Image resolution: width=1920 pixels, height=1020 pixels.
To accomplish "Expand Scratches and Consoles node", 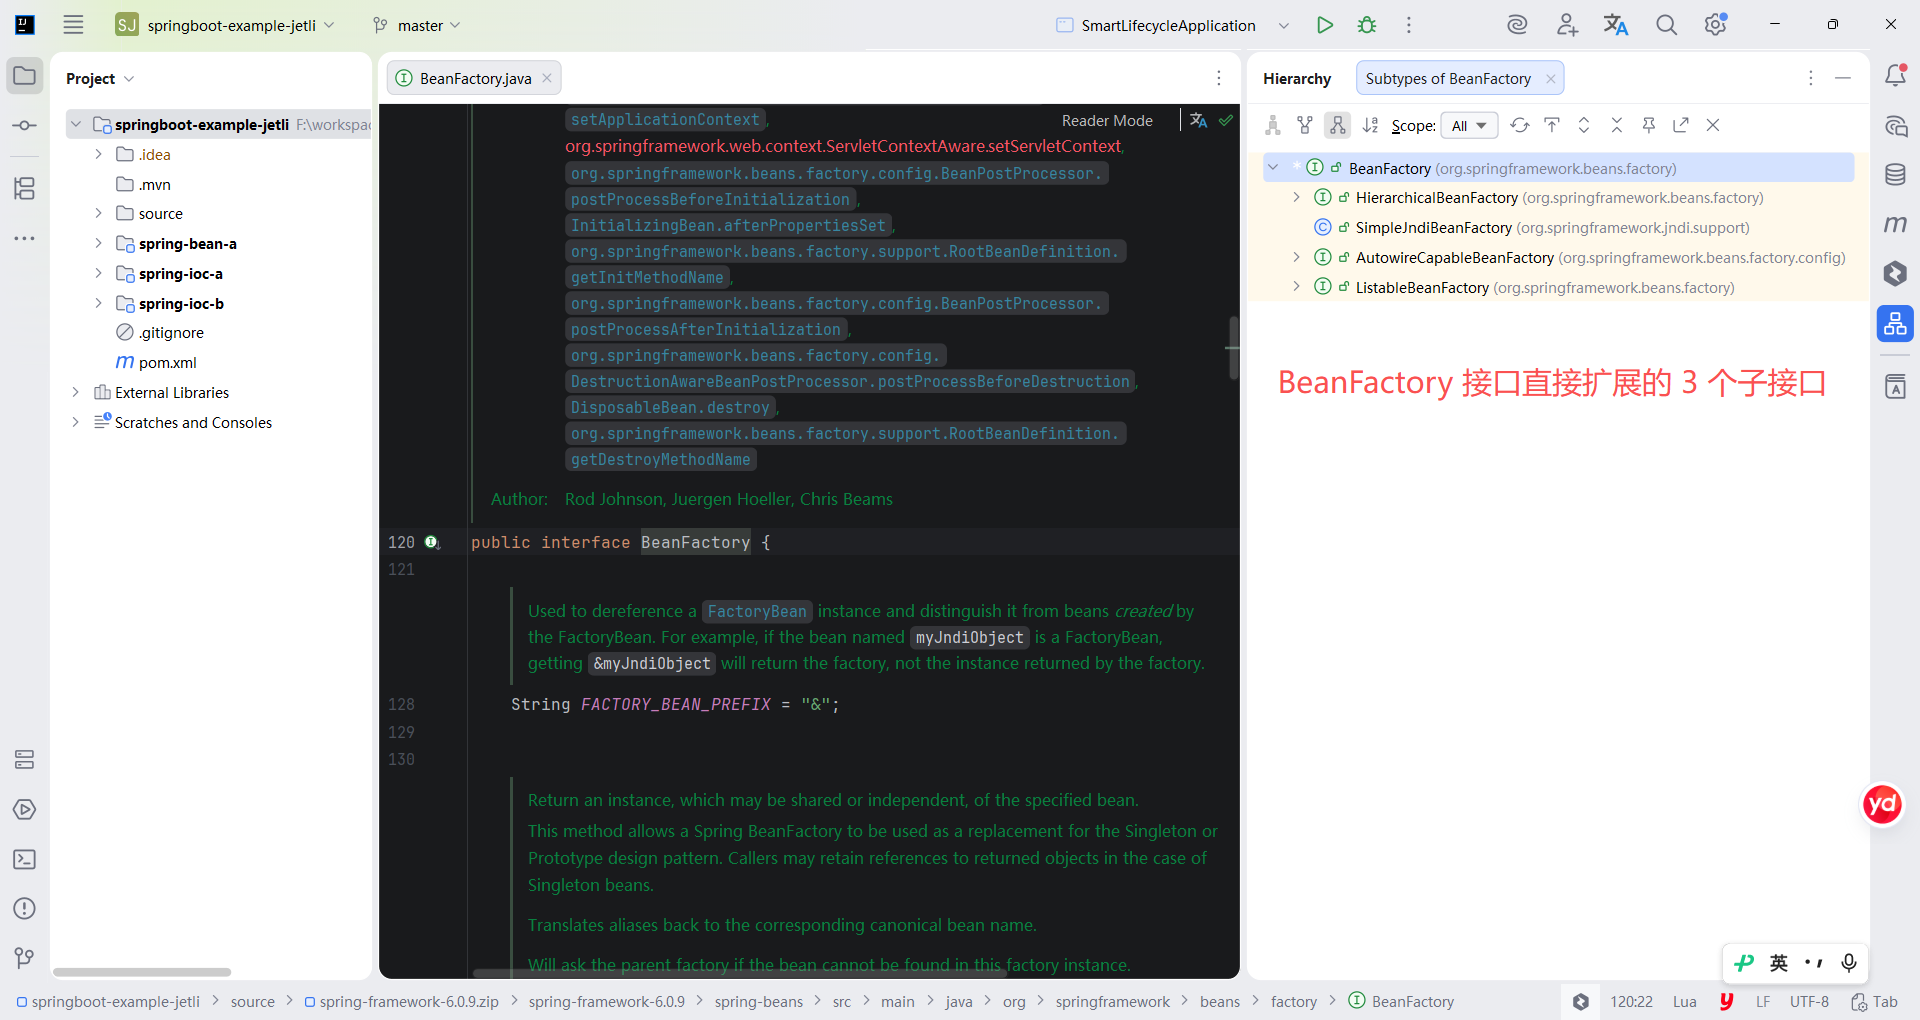I will coord(75,423).
